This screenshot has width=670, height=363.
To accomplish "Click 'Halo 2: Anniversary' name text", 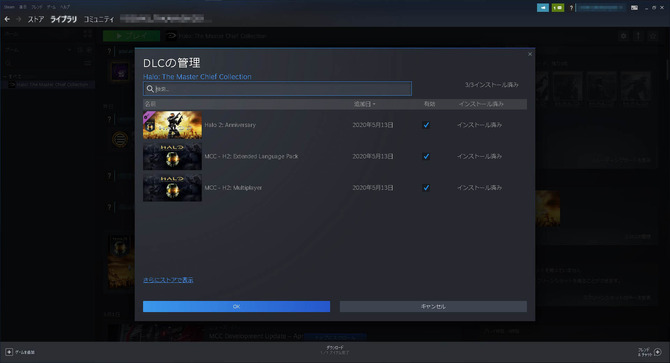I will (x=230, y=125).
